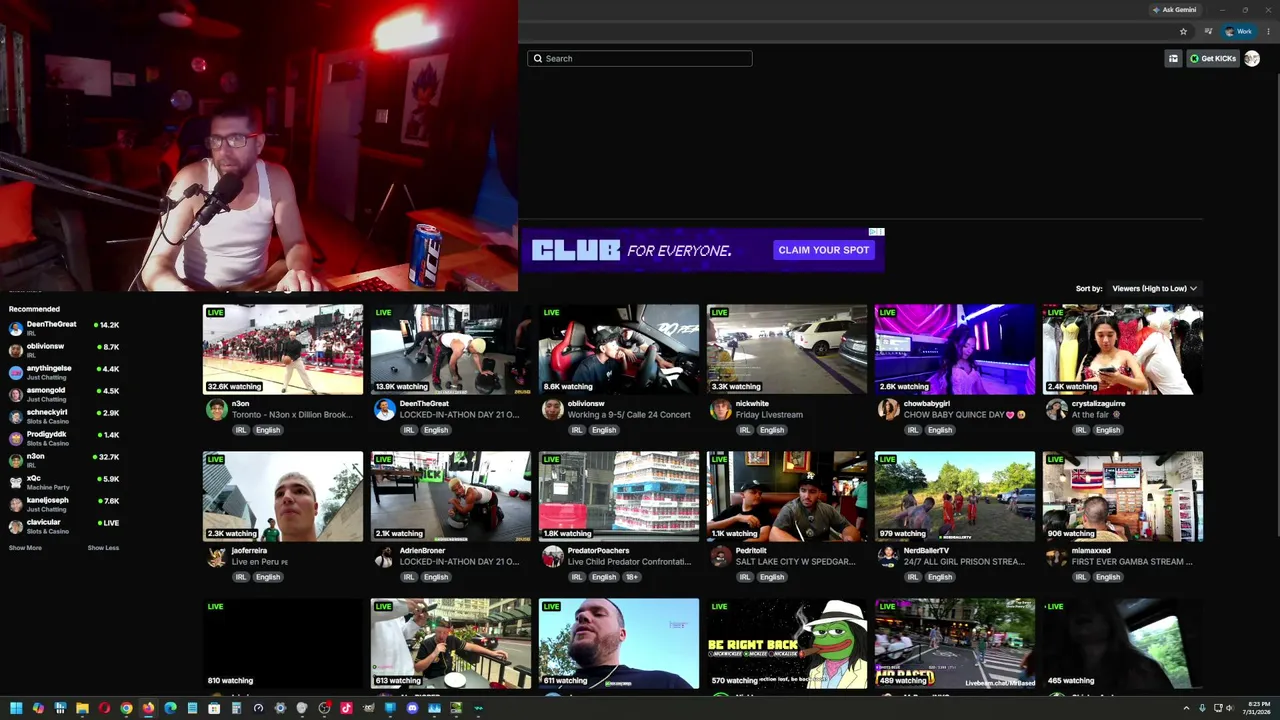
Task: Open the 'Friday Livestream' stream title link
Action: pos(769,415)
